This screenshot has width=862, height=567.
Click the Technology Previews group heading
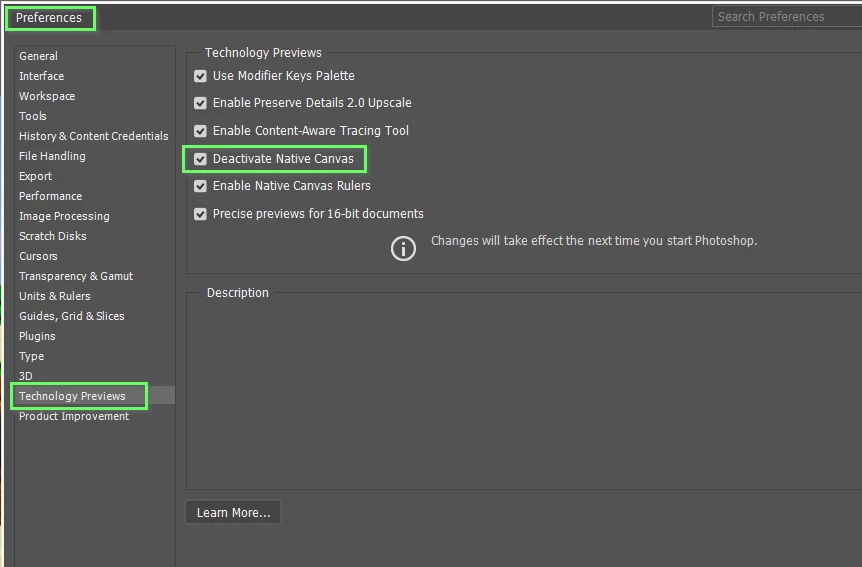tap(263, 53)
